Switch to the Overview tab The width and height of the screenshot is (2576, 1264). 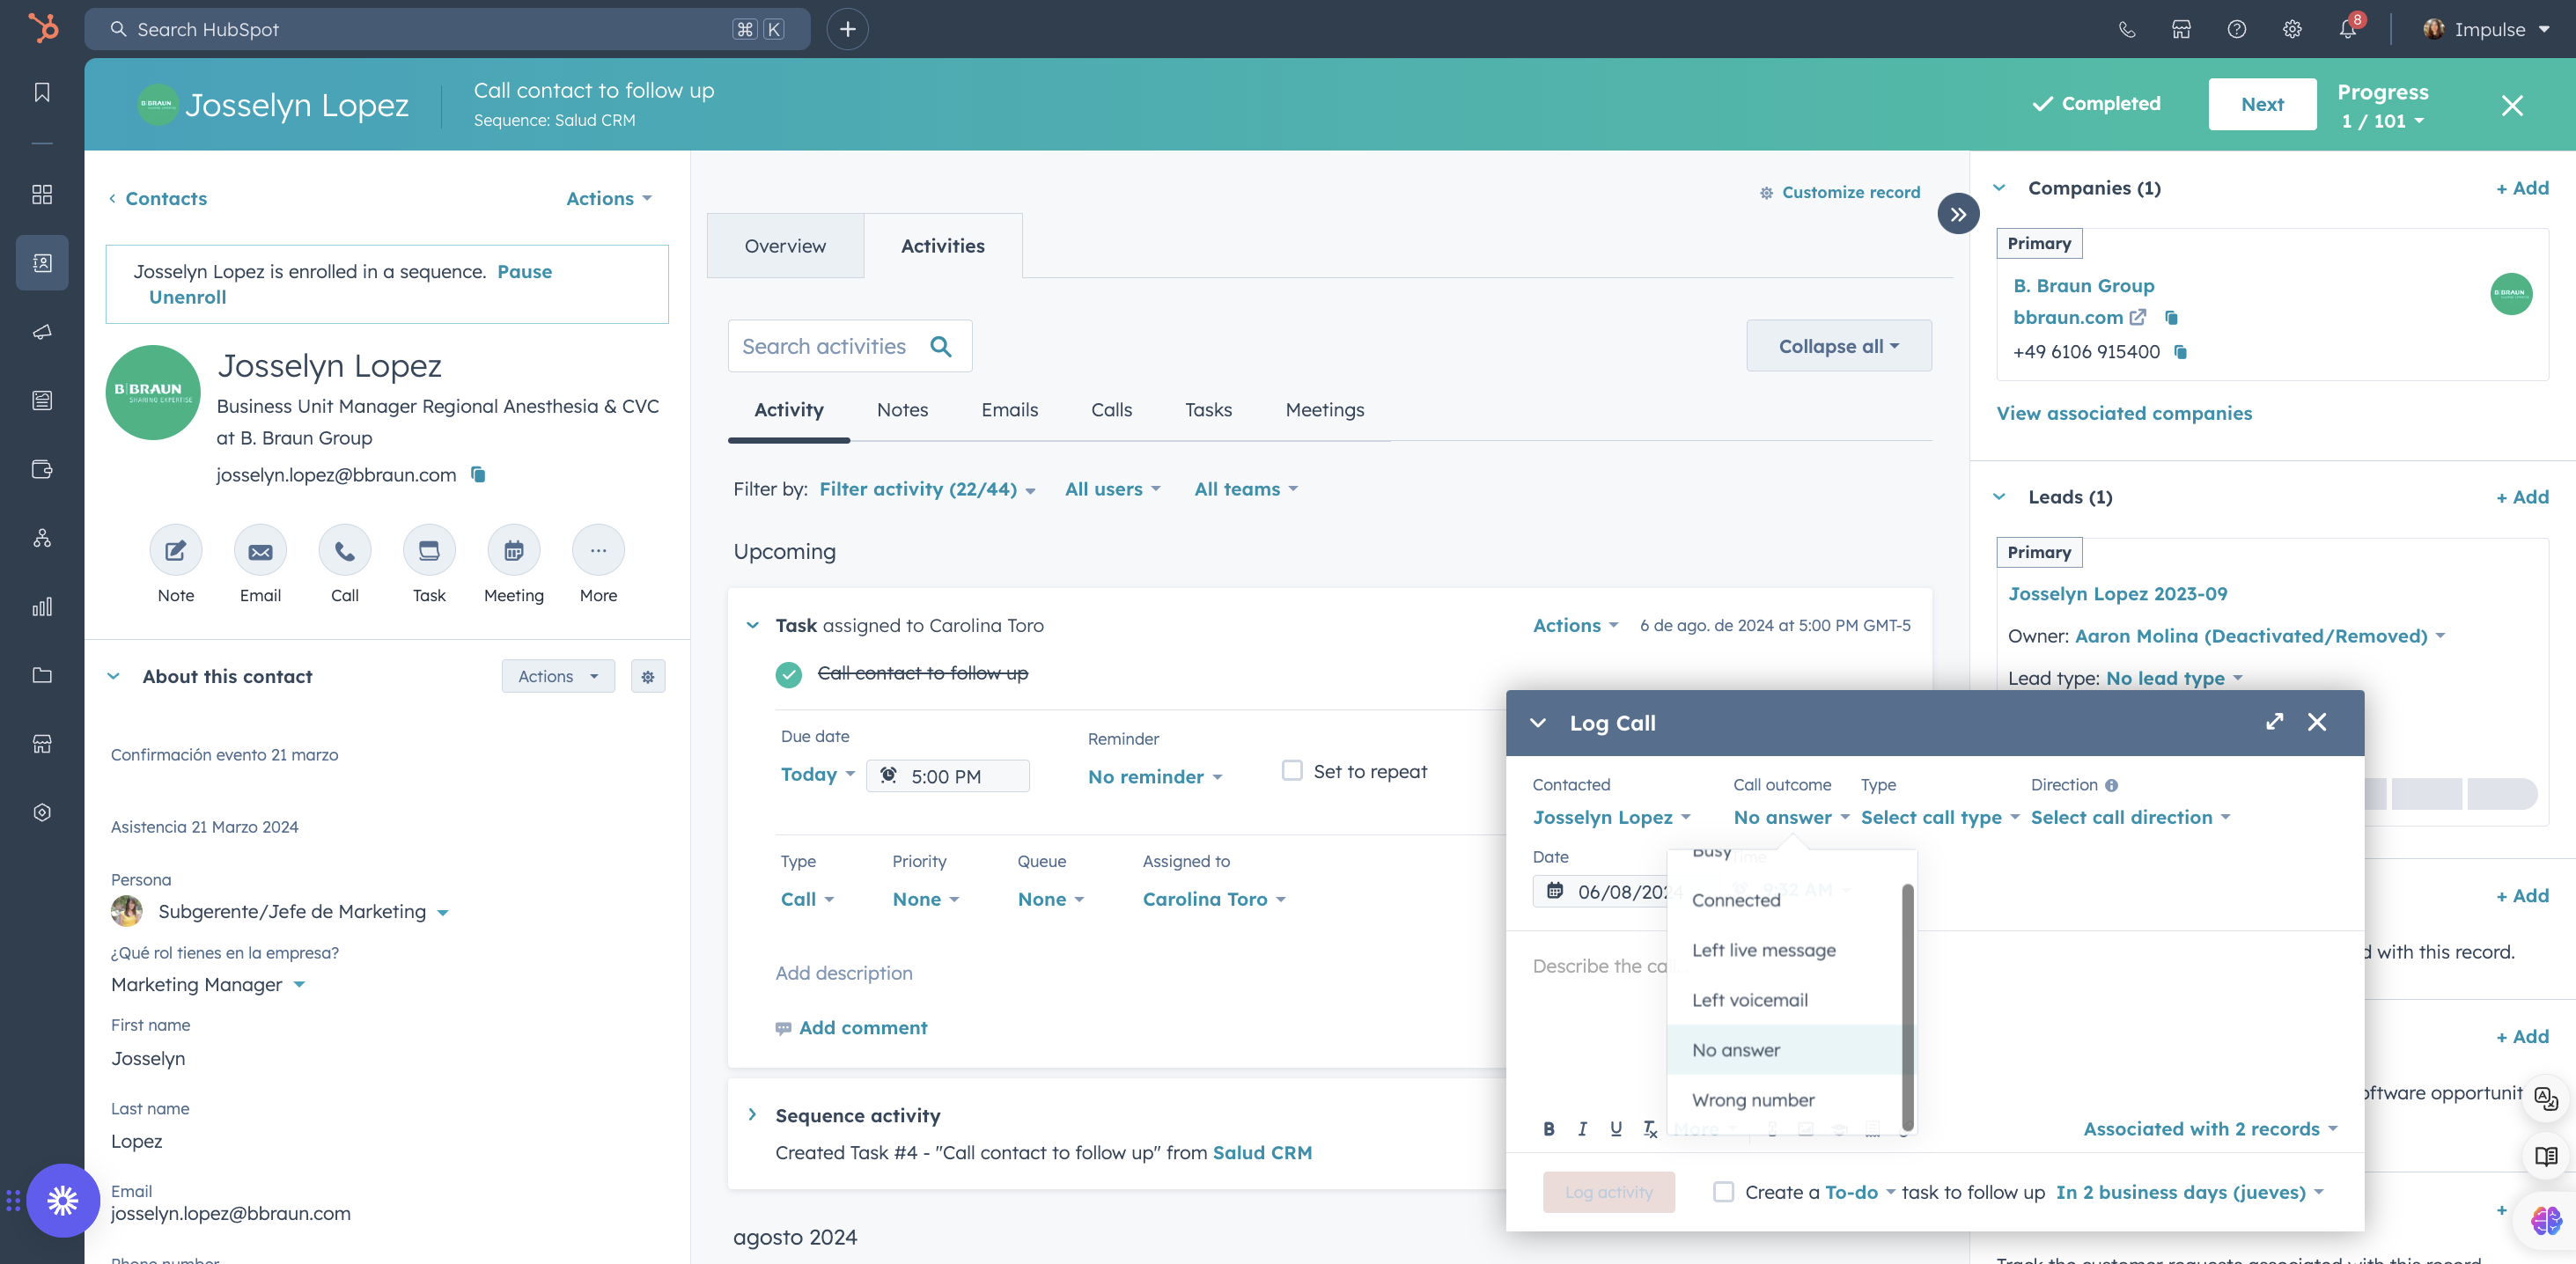785,246
